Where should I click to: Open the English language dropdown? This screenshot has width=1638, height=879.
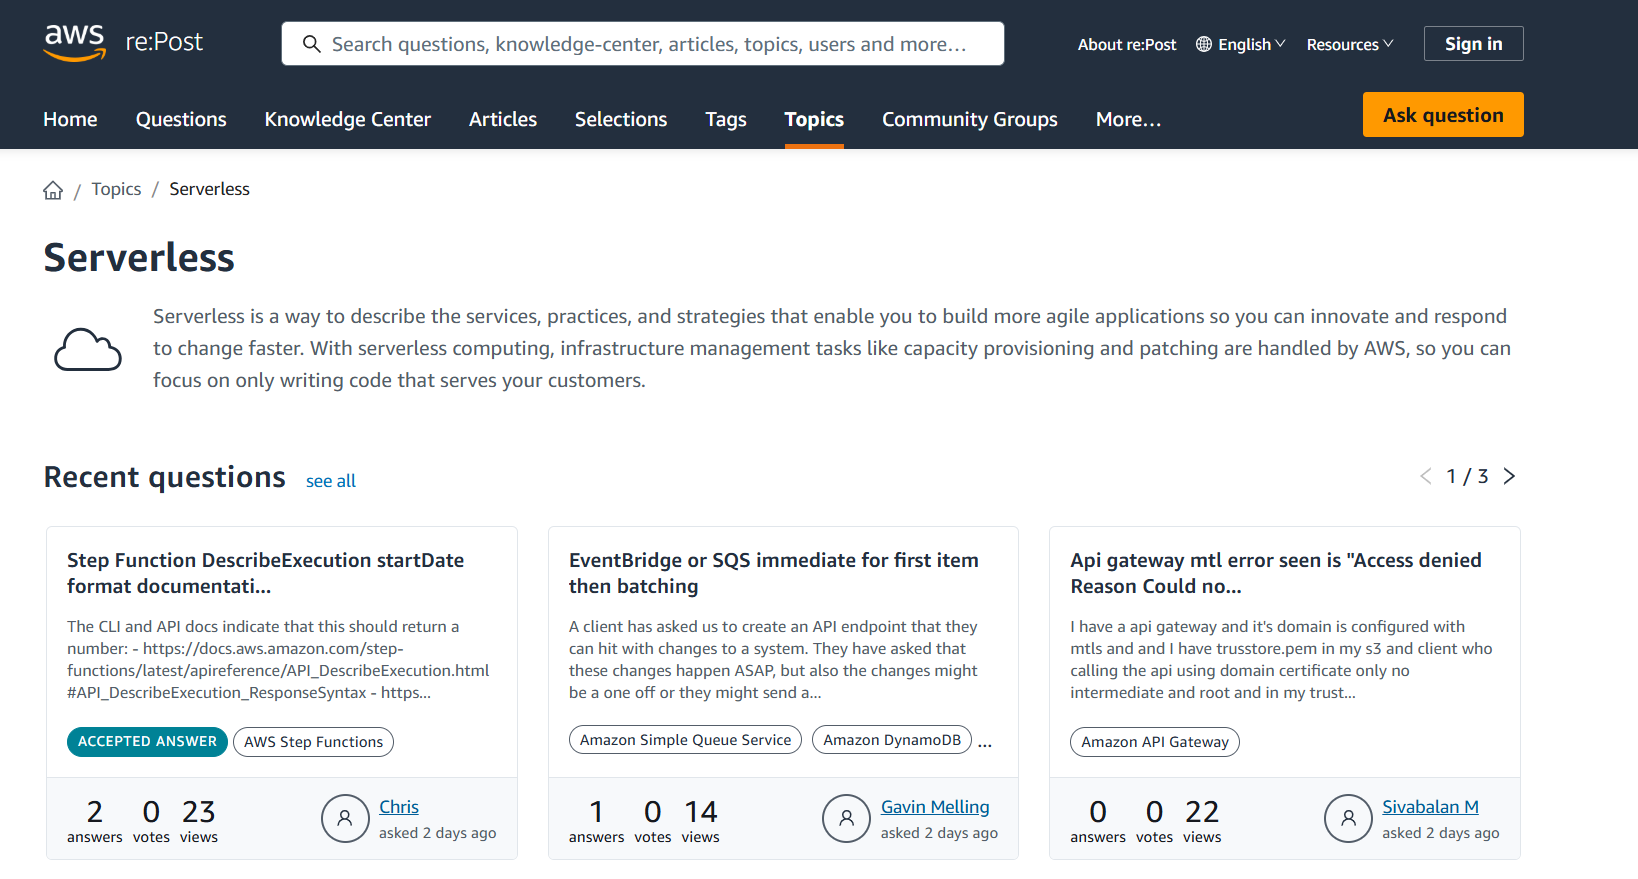1241,44
